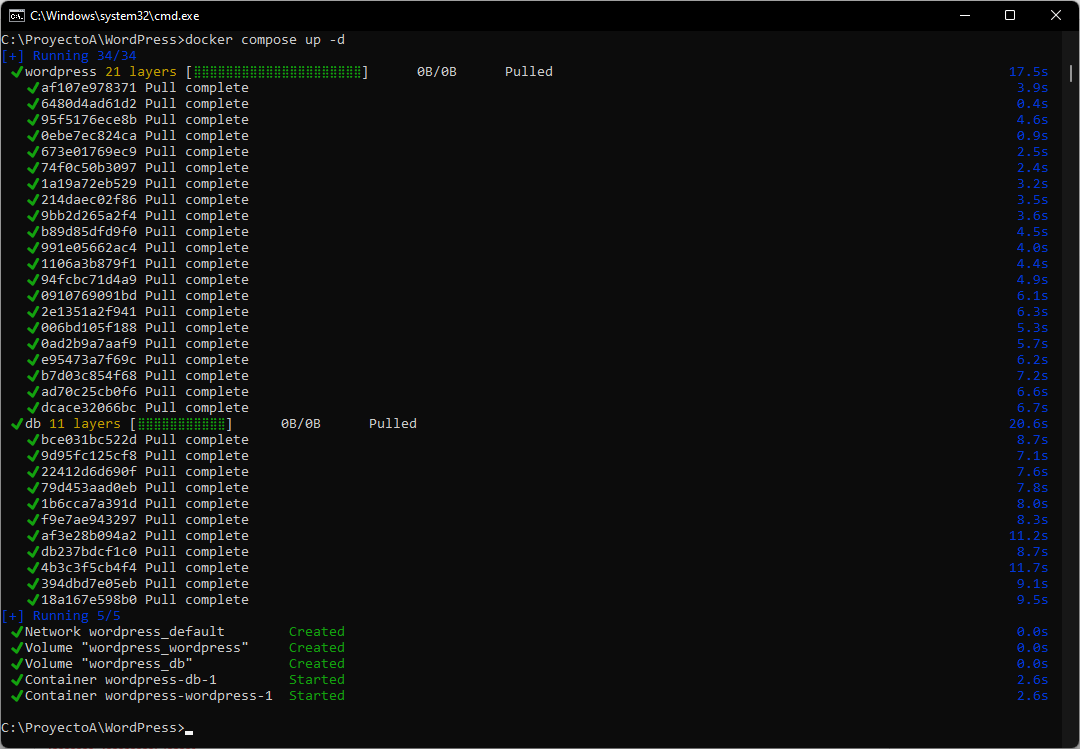Click layer ID 0ebe7ec824ca
The image size is (1080, 749).
[x=89, y=136]
